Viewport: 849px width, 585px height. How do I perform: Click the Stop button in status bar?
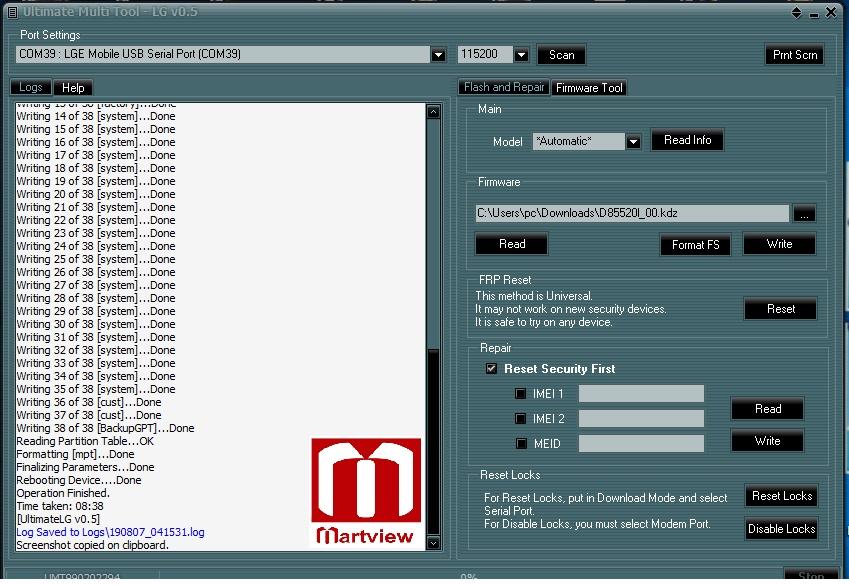pyautogui.click(x=811, y=574)
